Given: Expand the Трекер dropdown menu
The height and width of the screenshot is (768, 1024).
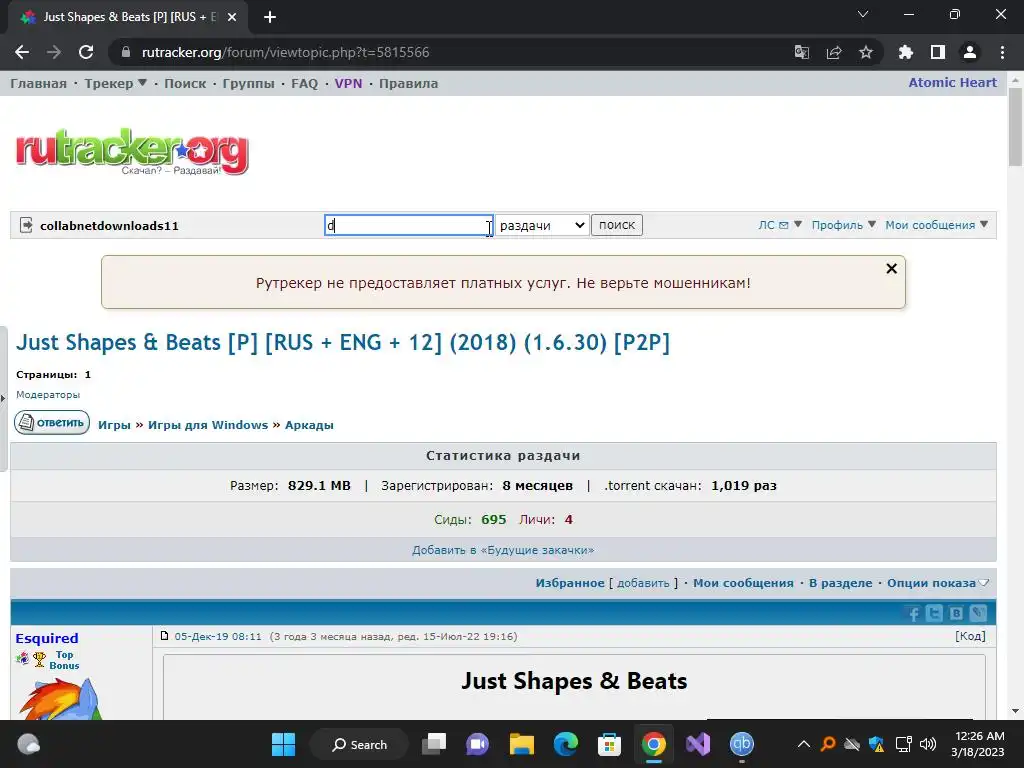Looking at the screenshot, I should 116,84.
